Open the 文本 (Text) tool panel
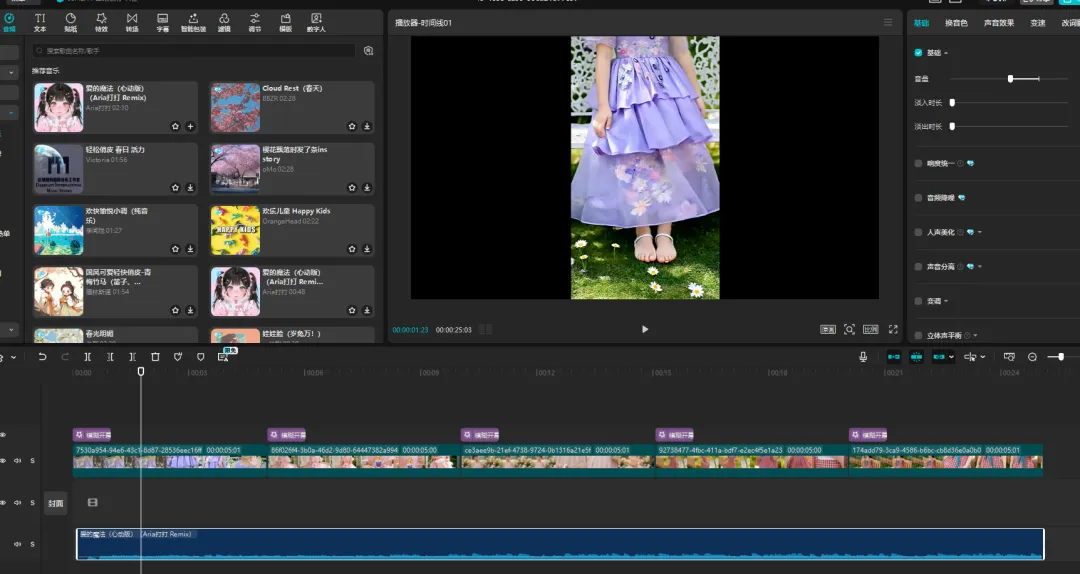Image resolution: width=1080 pixels, height=574 pixels. (x=40, y=21)
